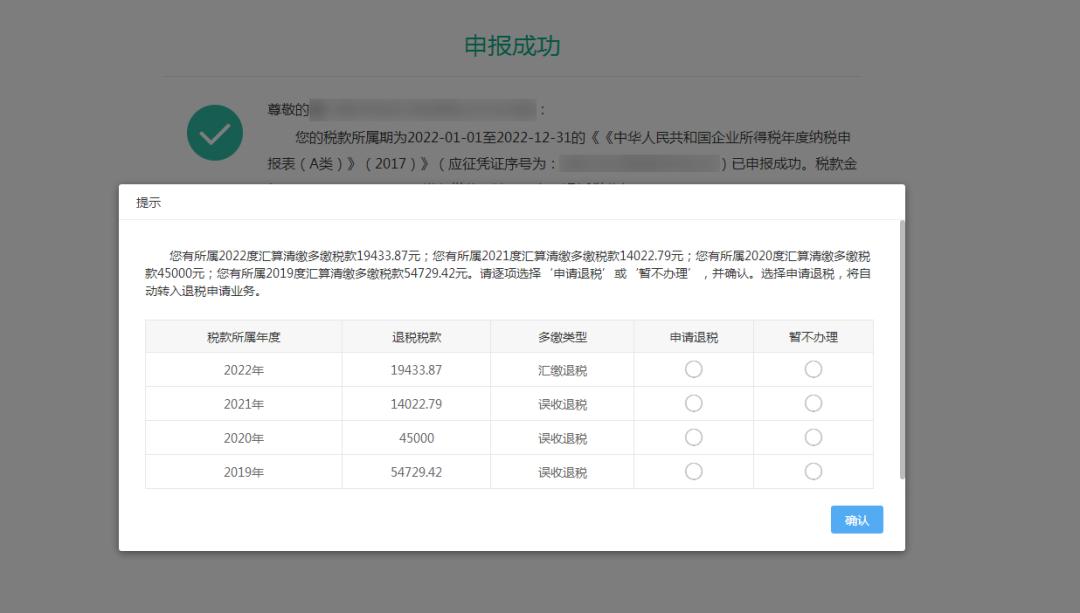Click the 多缴类型 column header
The height and width of the screenshot is (613, 1080).
(561, 336)
